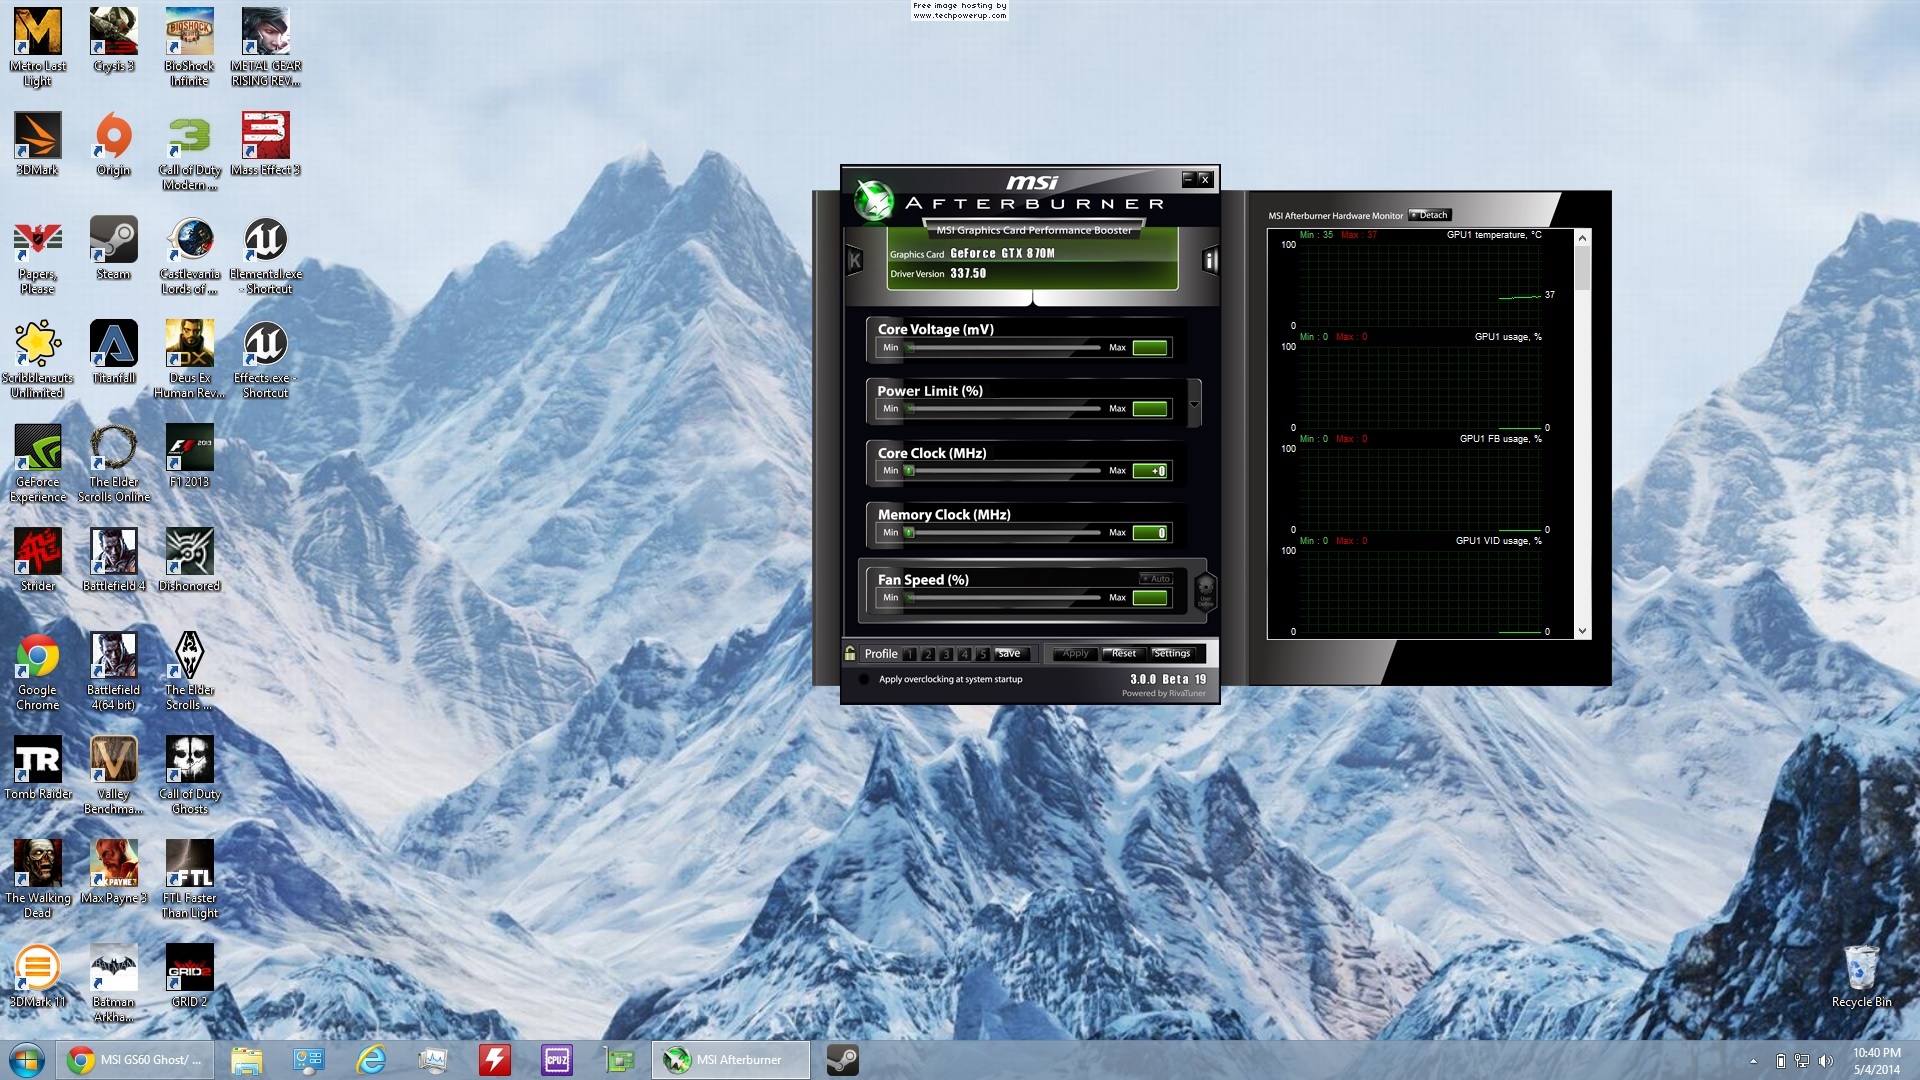Select the Dishonored desktop icon

click(x=189, y=560)
